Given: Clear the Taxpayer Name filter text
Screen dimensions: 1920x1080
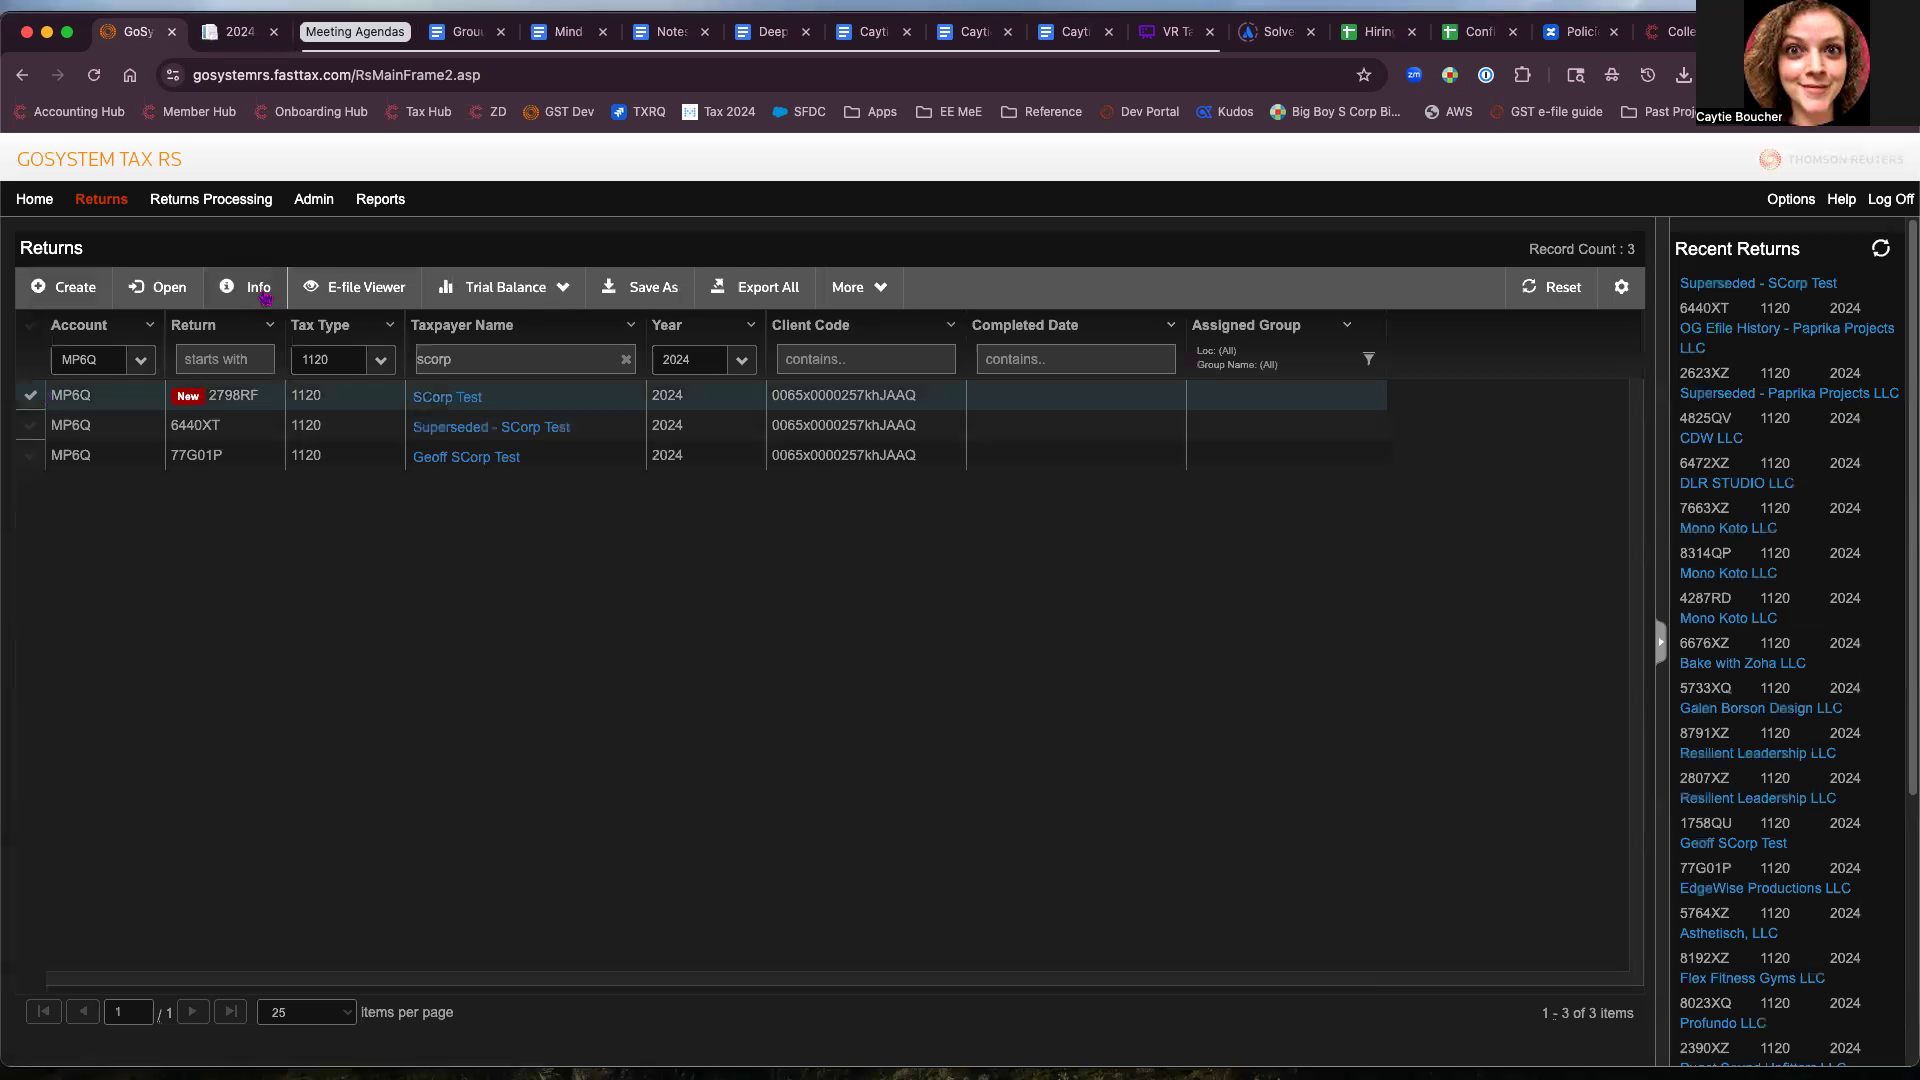Looking at the screenshot, I should click(626, 360).
